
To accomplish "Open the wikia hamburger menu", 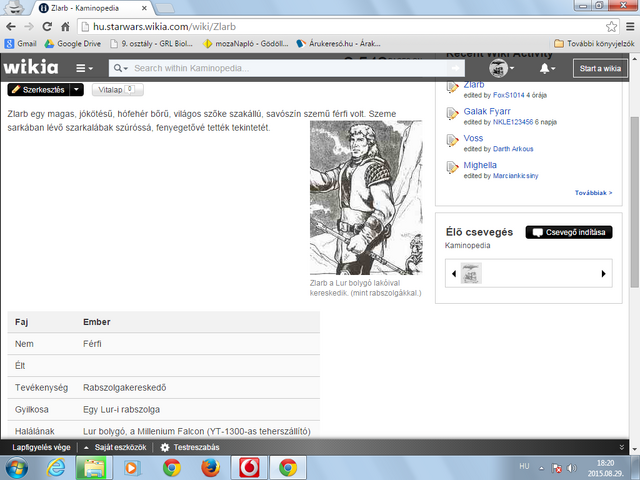I will [84, 68].
